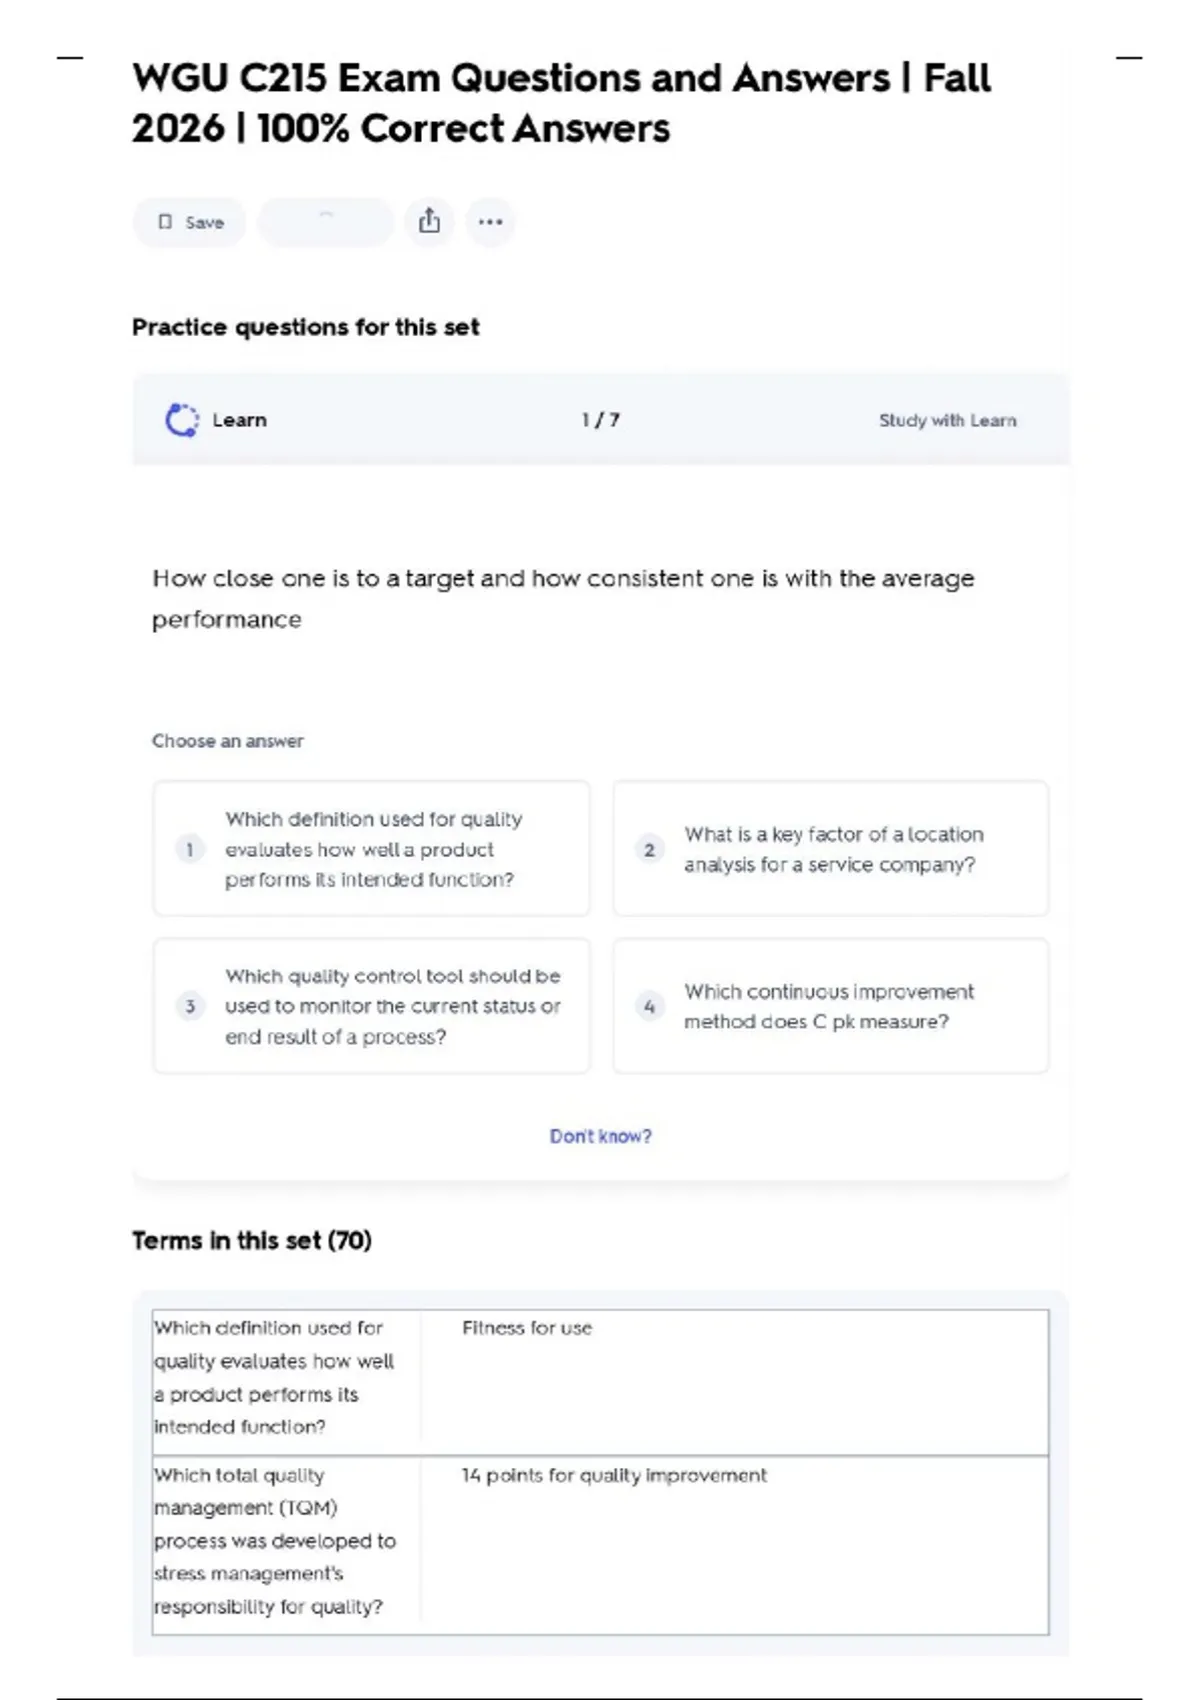Click the 'Terms in this set (70)' heading

(252, 1241)
